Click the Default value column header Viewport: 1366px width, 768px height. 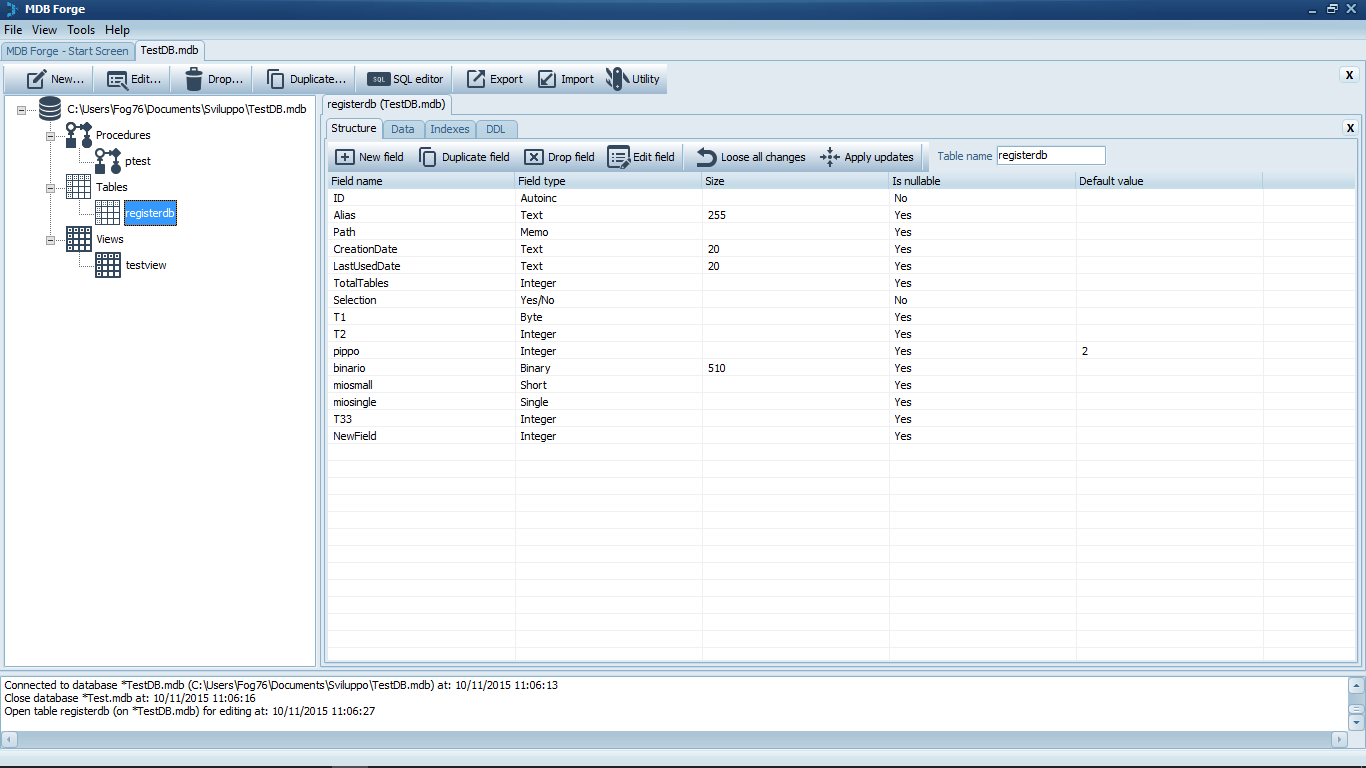pos(1169,181)
